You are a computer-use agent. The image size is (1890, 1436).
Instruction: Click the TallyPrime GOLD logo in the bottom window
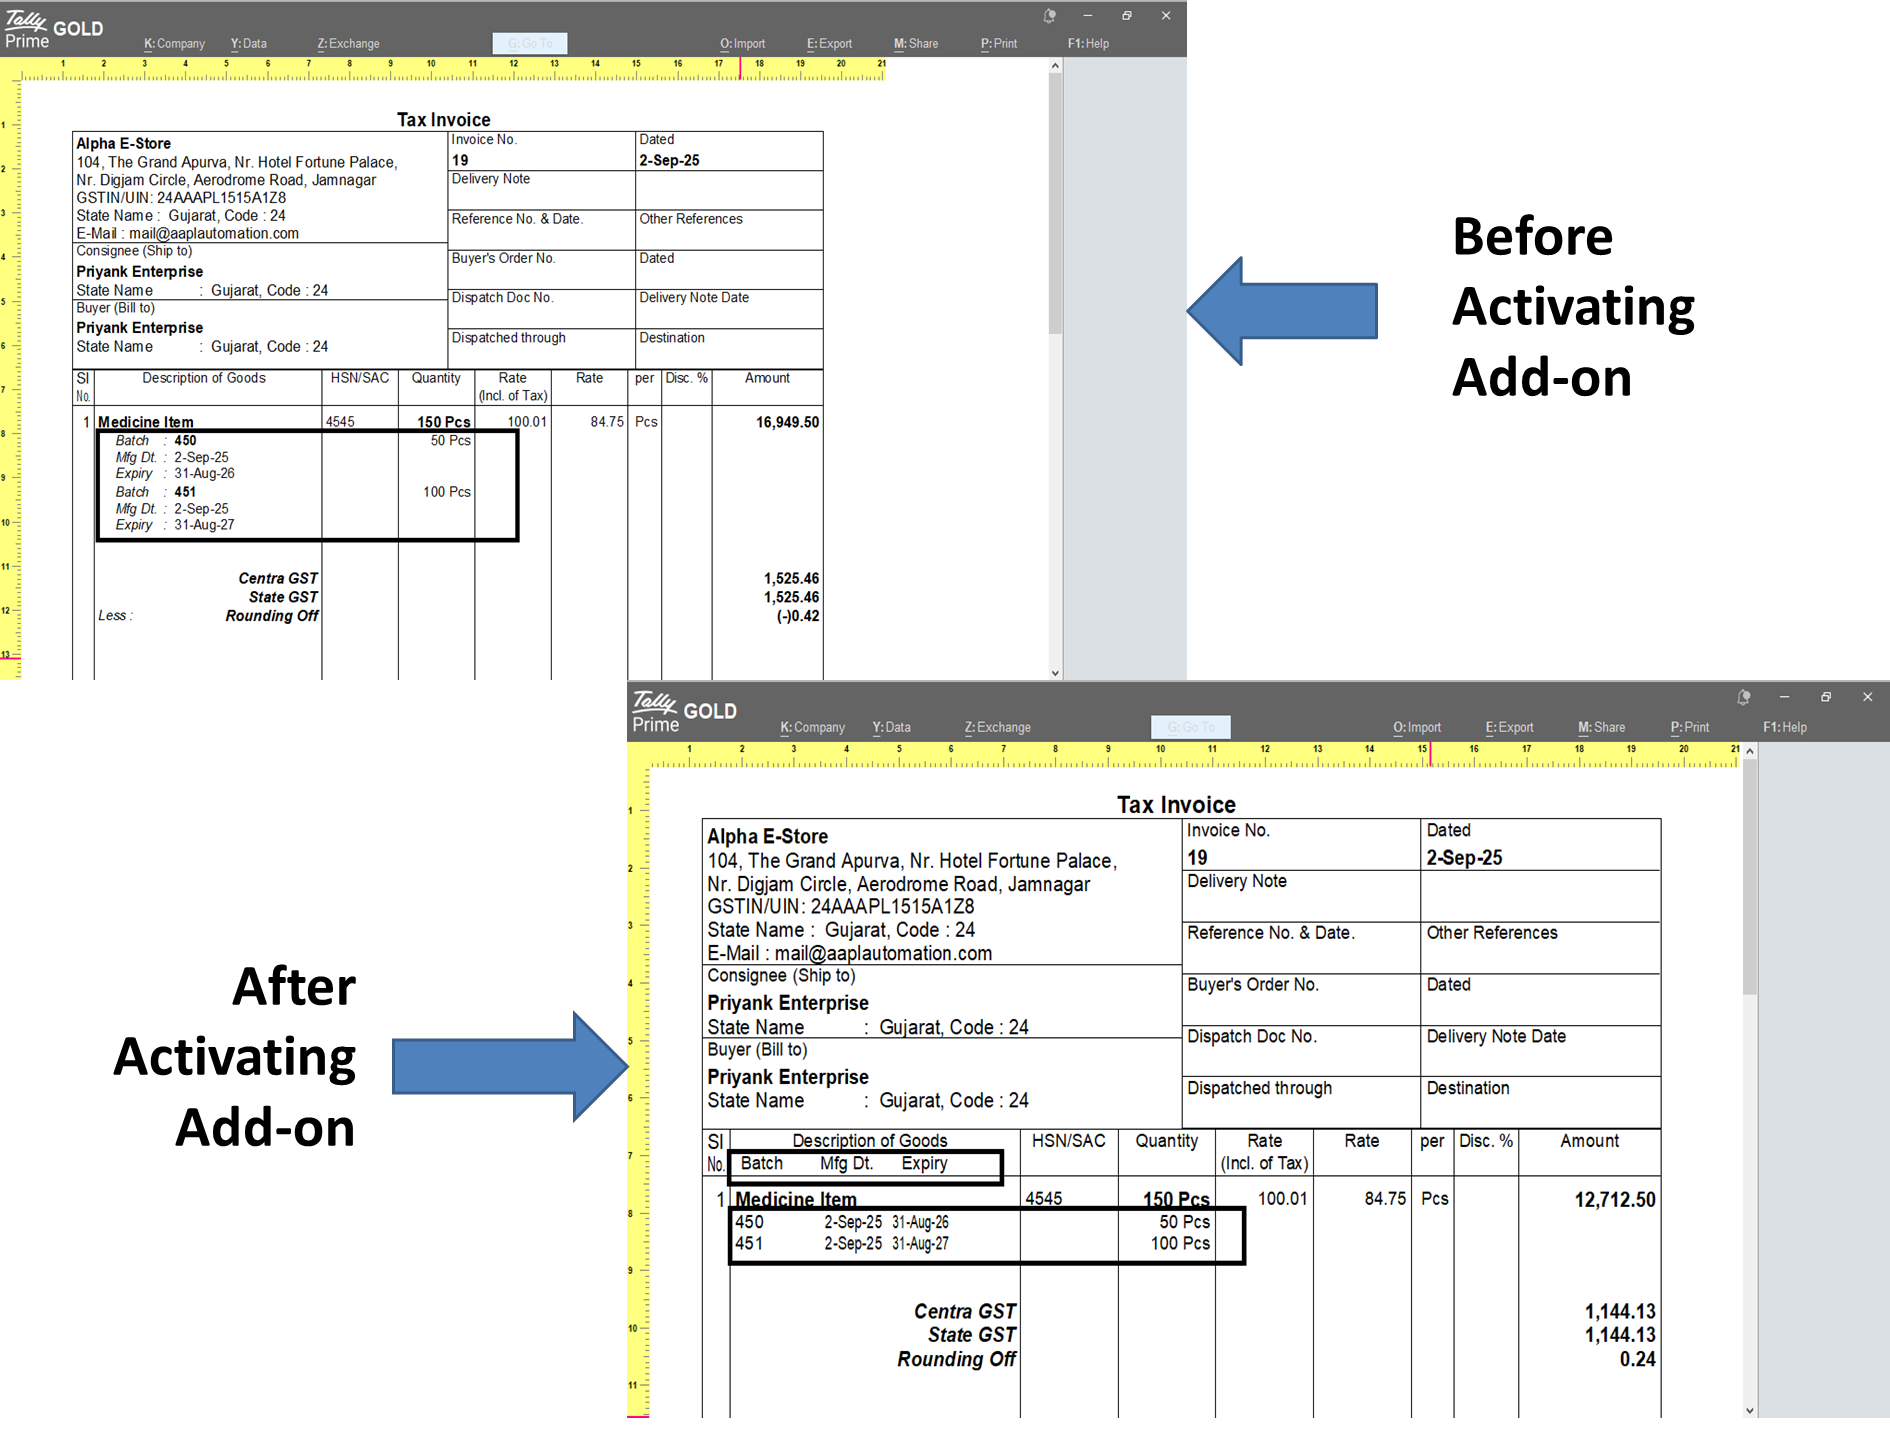tap(684, 711)
